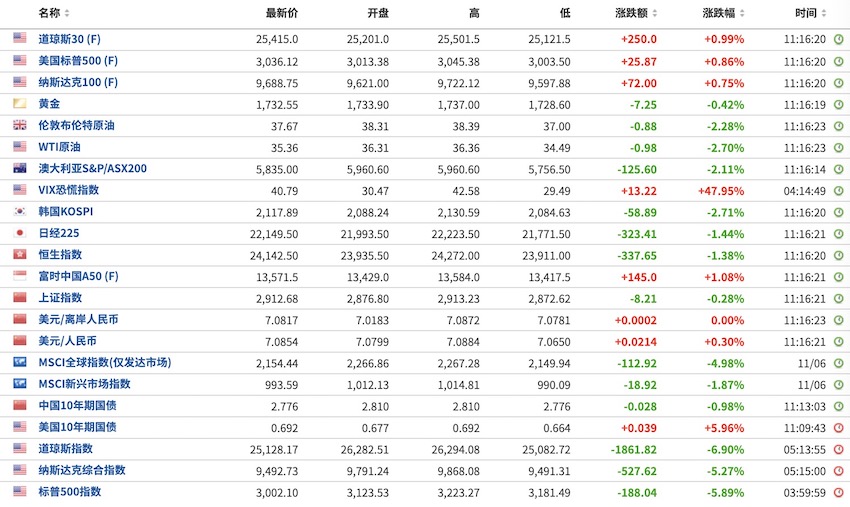Image resolution: width=850 pixels, height=507 pixels.
Task: Sort by 时间 column header
Action: [x=809, y=13]
